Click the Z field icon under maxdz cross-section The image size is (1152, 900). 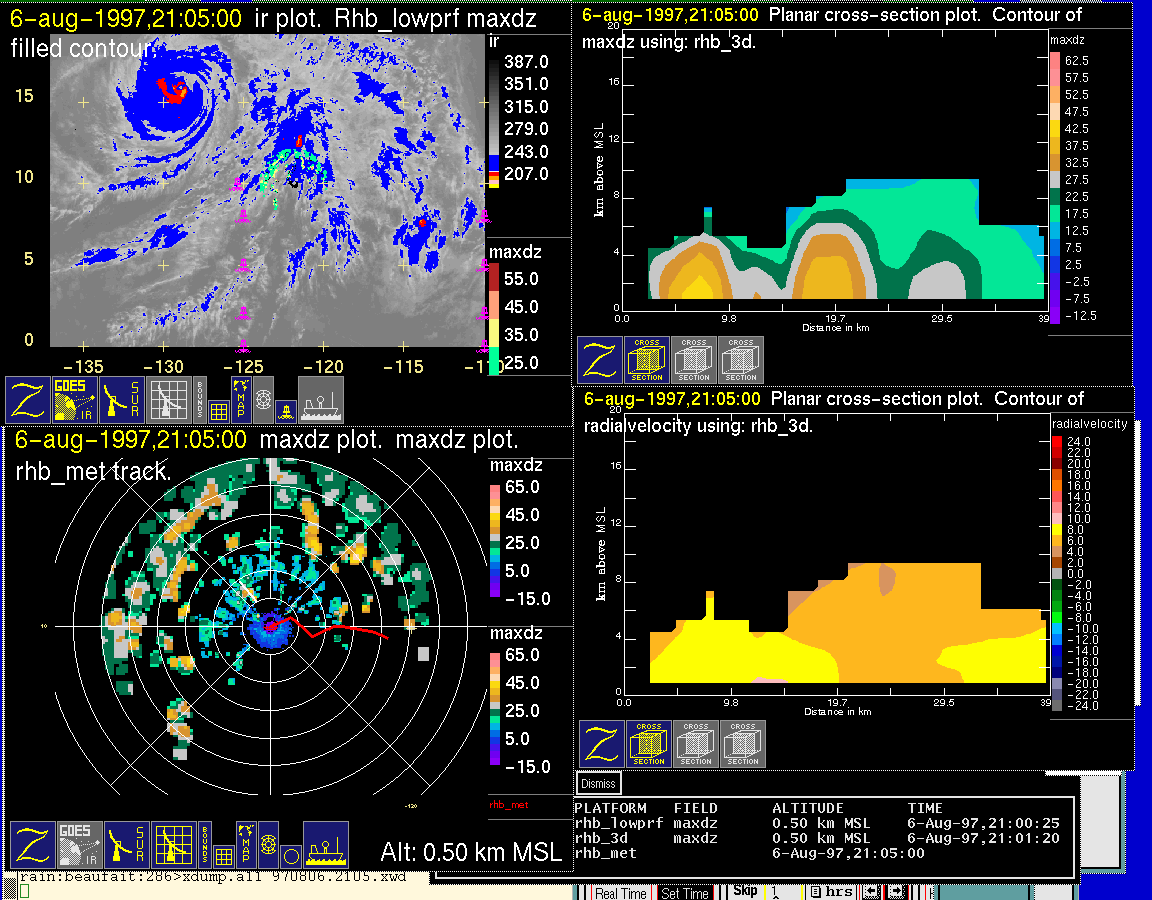600,360
